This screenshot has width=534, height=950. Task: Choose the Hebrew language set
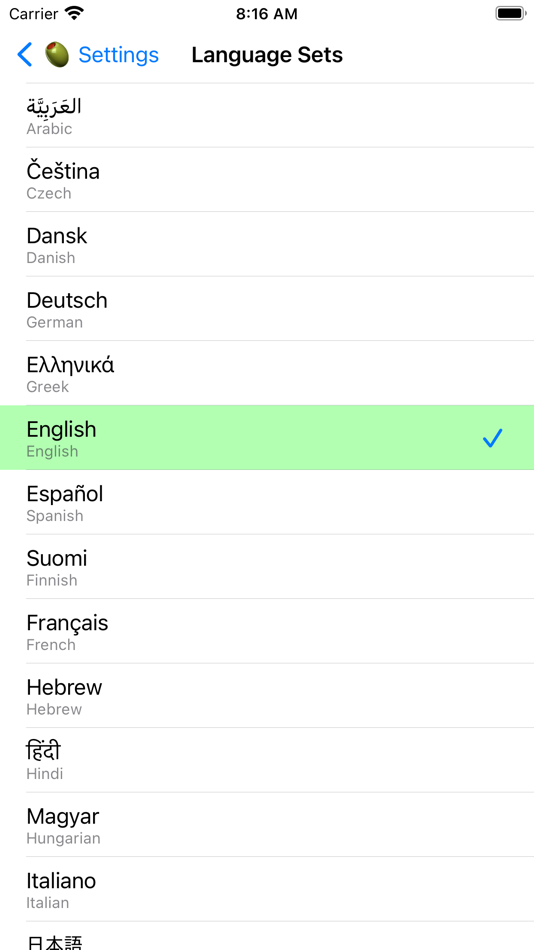[x=267, y=696]
